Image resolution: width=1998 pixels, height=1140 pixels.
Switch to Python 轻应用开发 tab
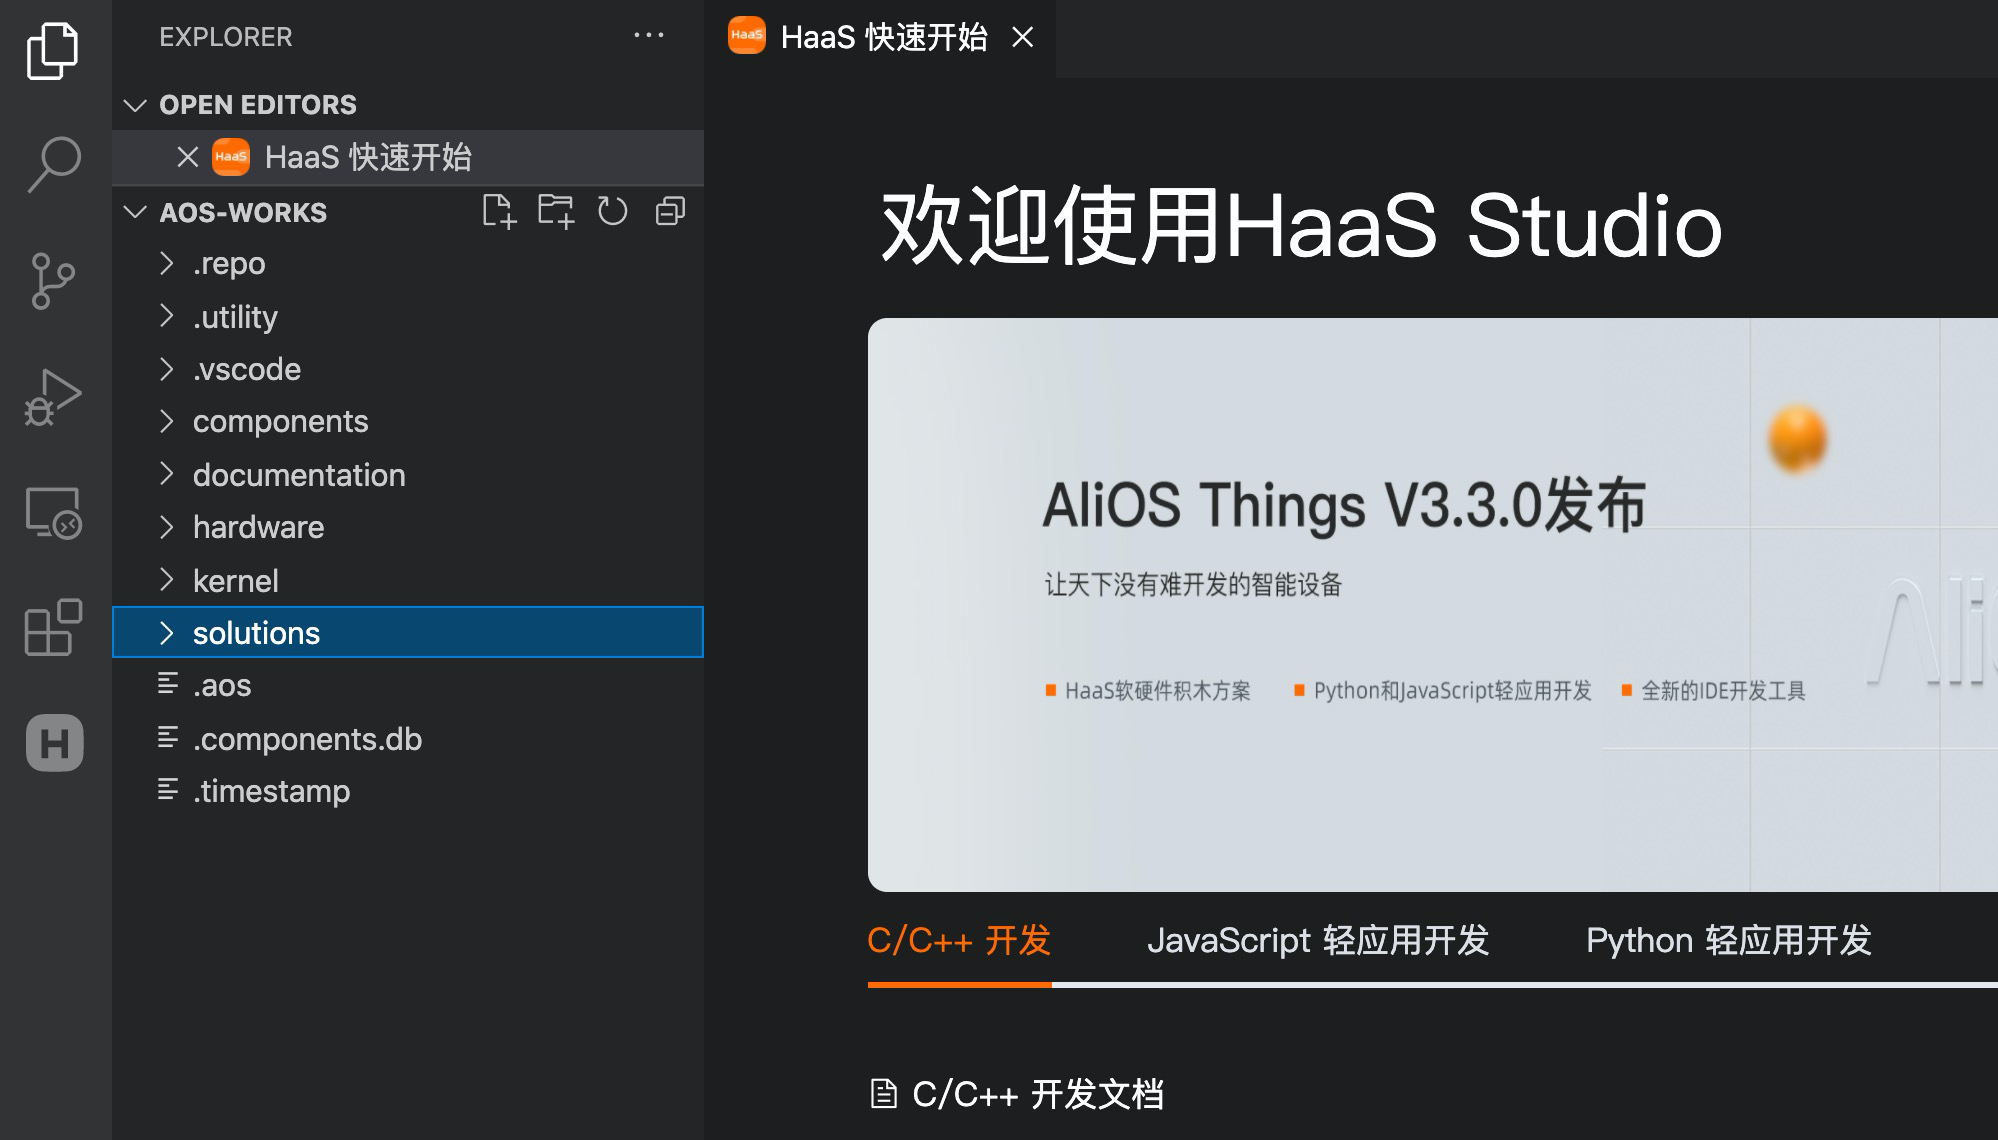(x=1728, y=941)
